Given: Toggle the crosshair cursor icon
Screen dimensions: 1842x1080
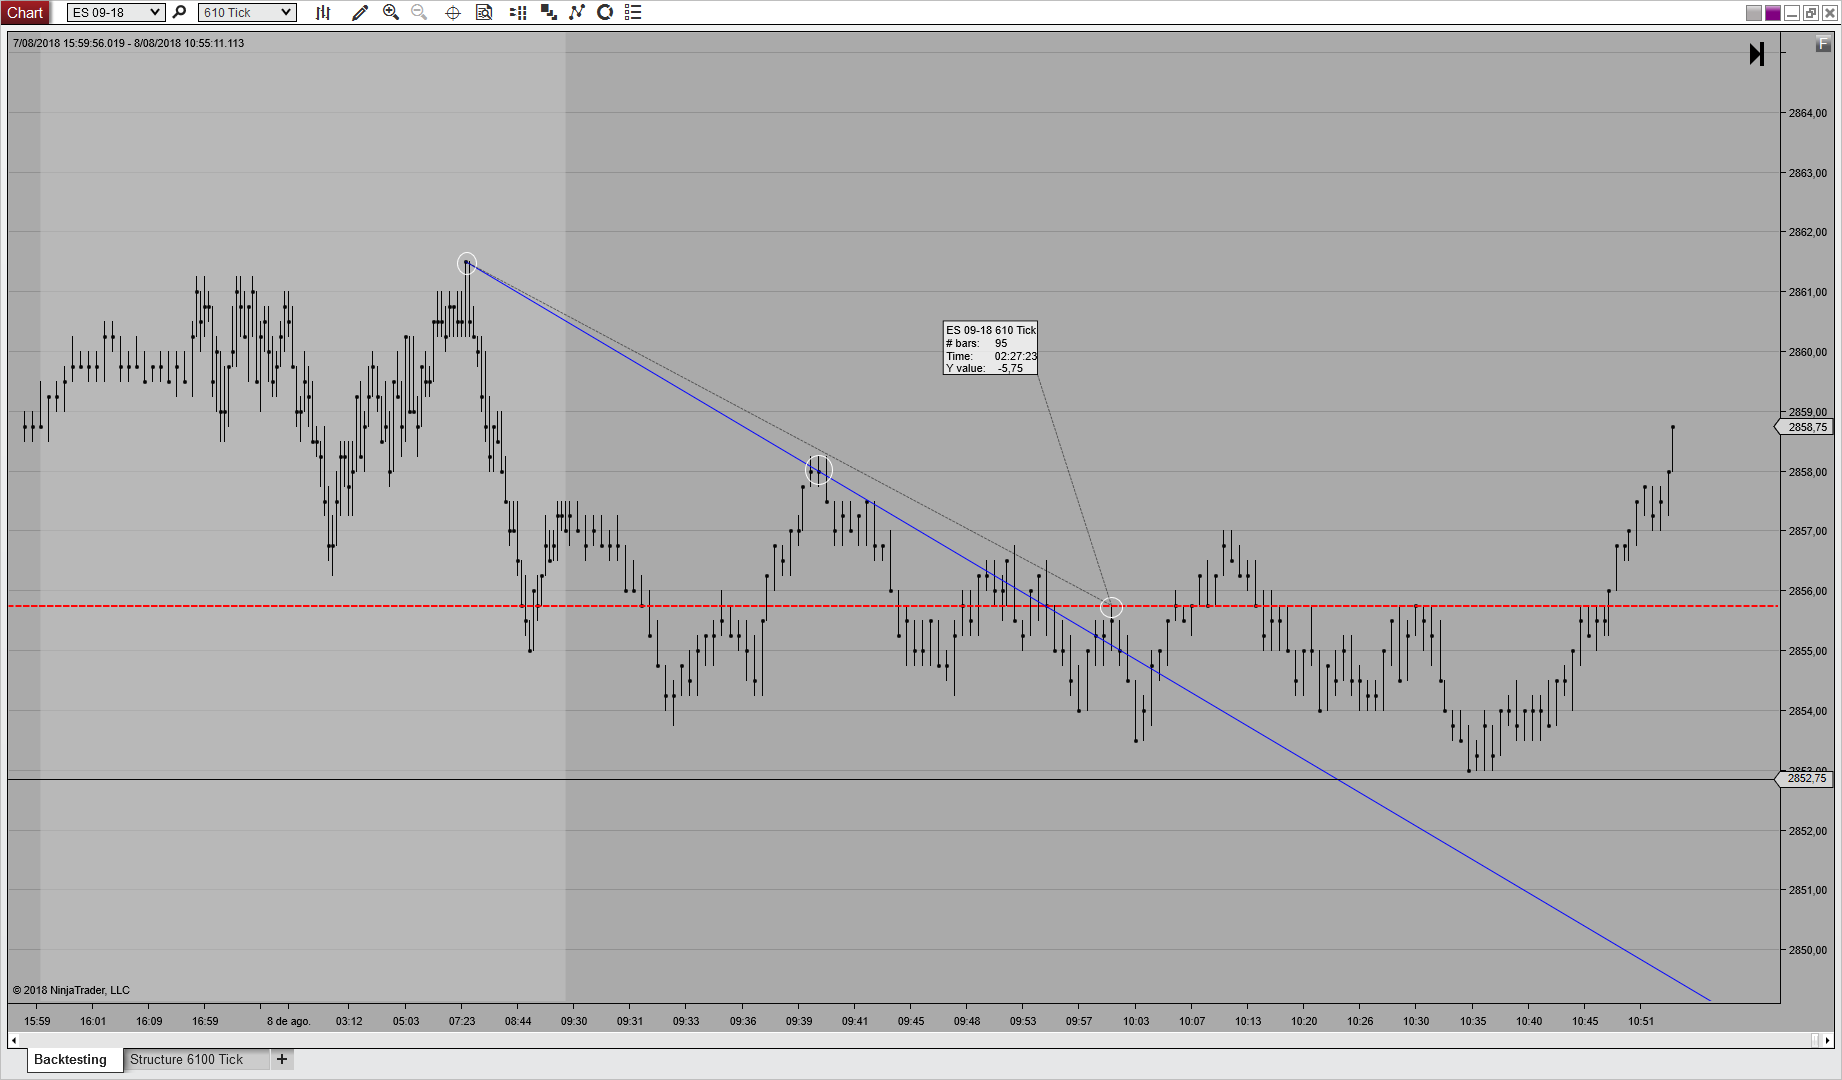Looking at the screenshot, I should (x=453, y=12).
